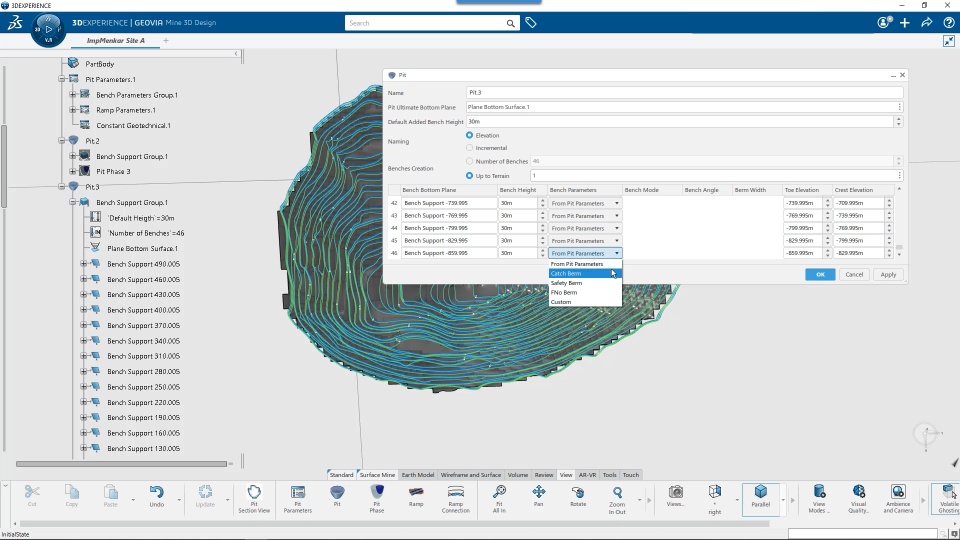Click the Pit Name field
960x540 pixels.
point(684,92)
